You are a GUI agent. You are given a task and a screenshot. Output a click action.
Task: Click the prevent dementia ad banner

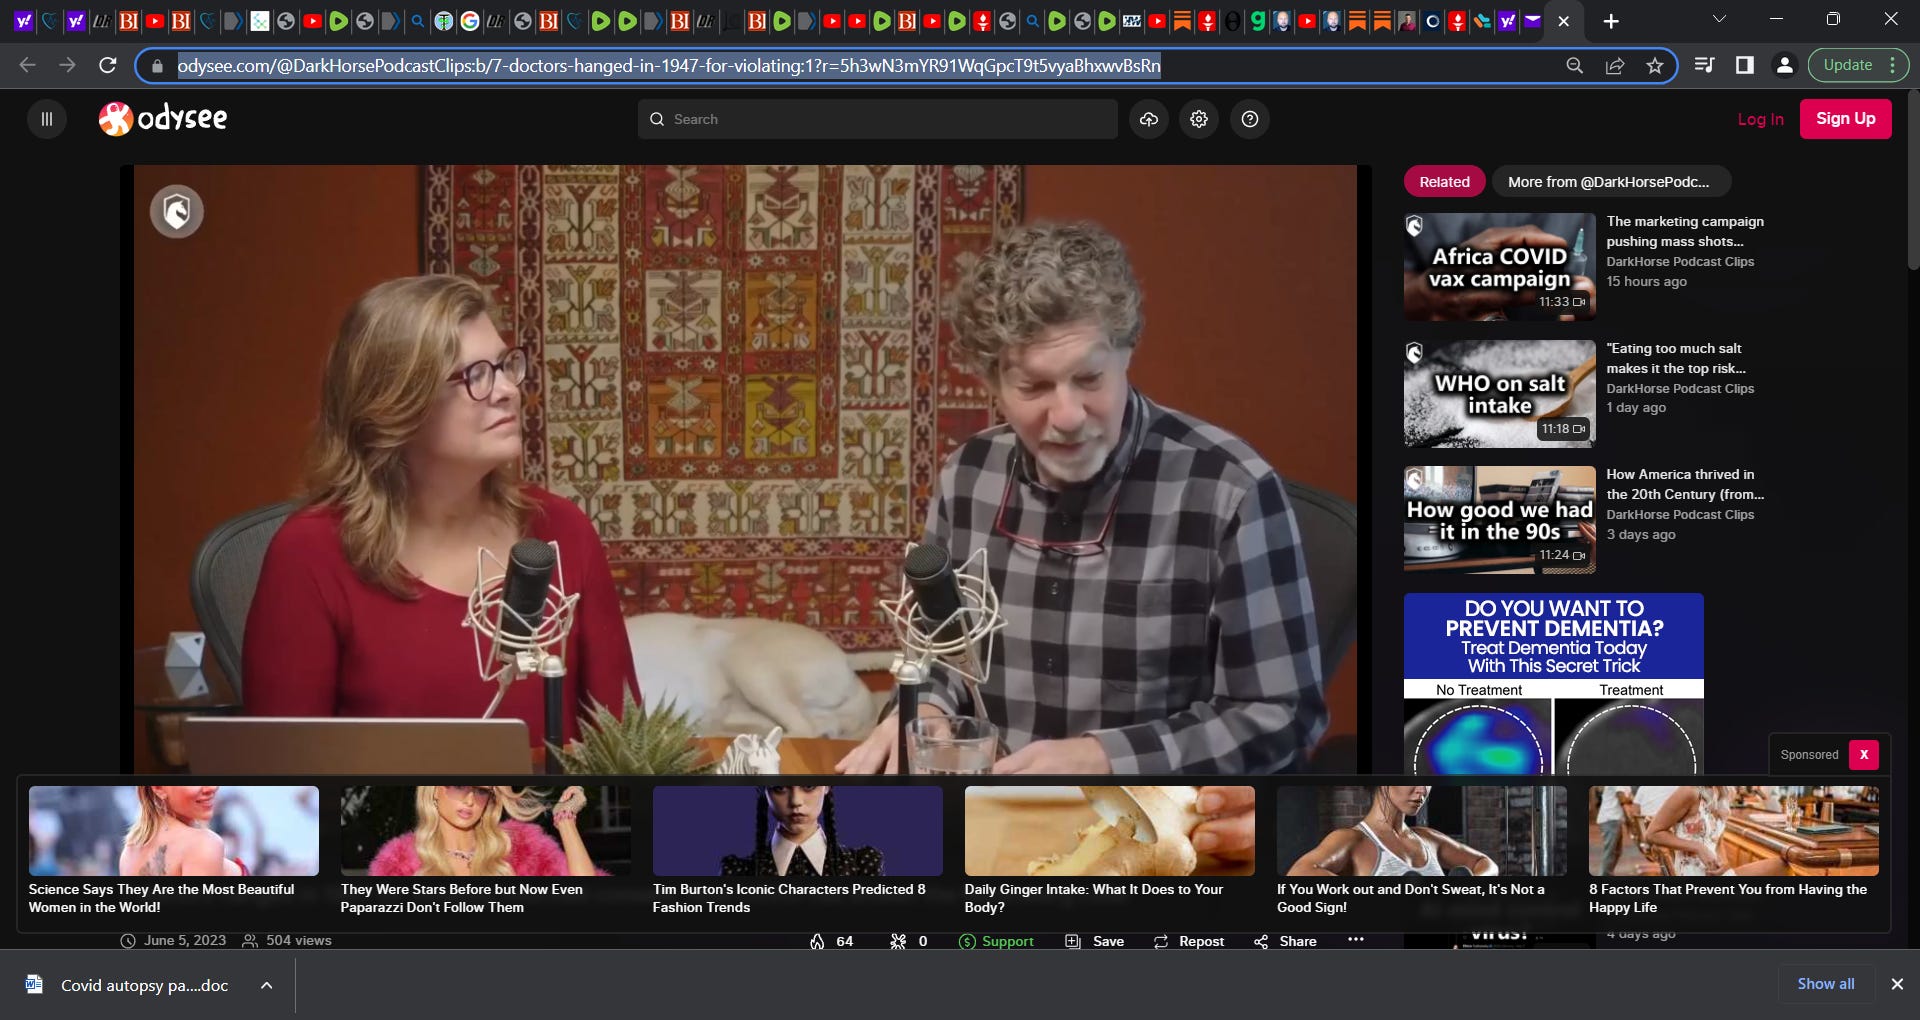click(x=1553, y=683)
